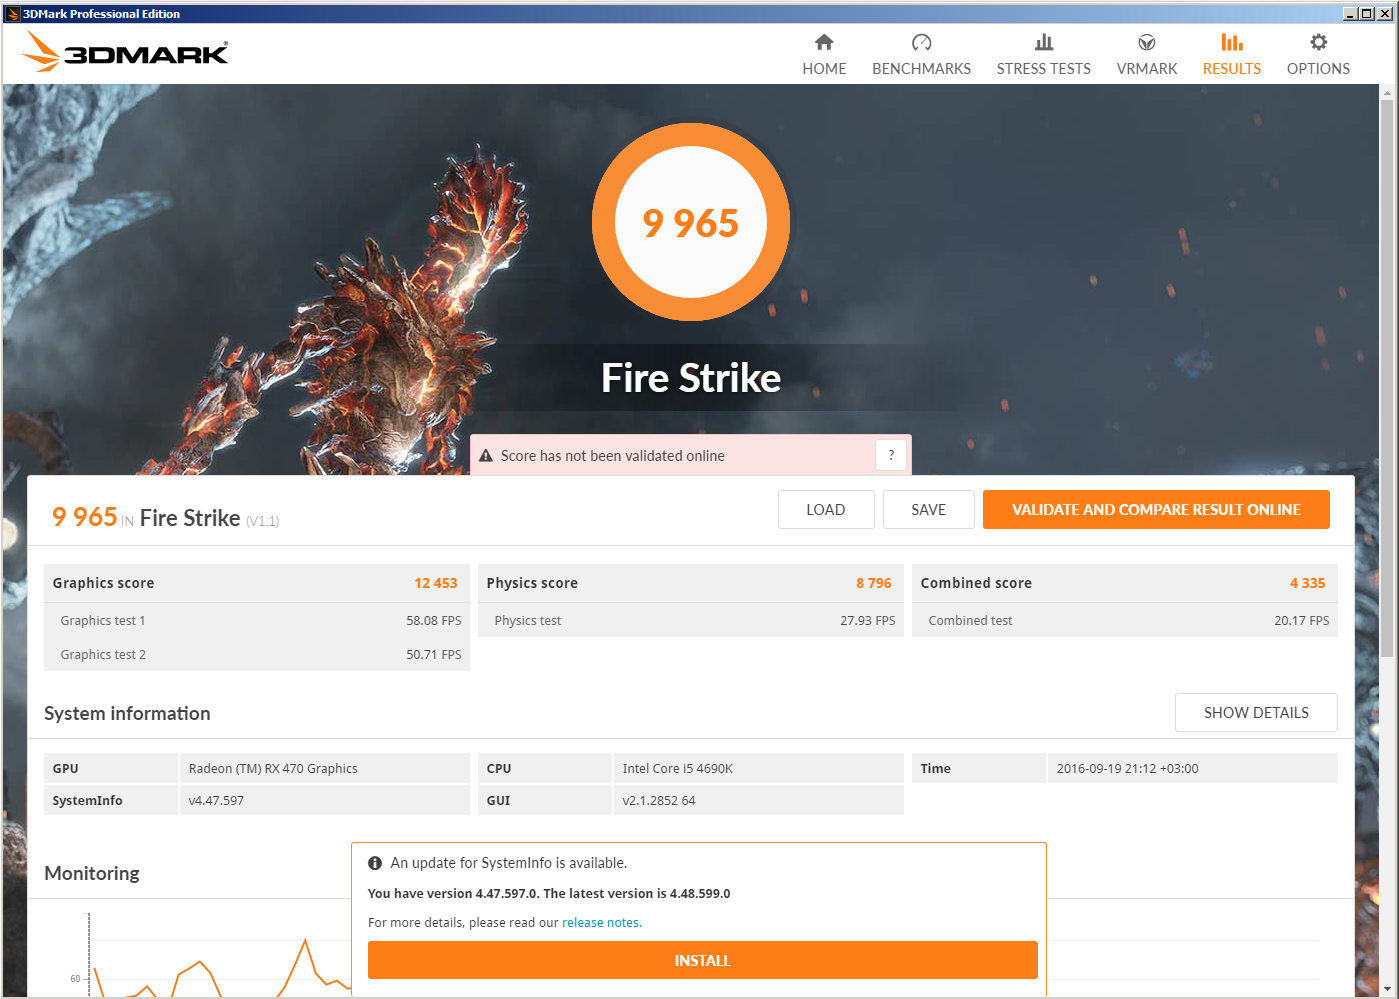This screenshot has width=1399, height=999.
Task: Click GUI version v2.1.2852 64
Action: click(659, 801)
